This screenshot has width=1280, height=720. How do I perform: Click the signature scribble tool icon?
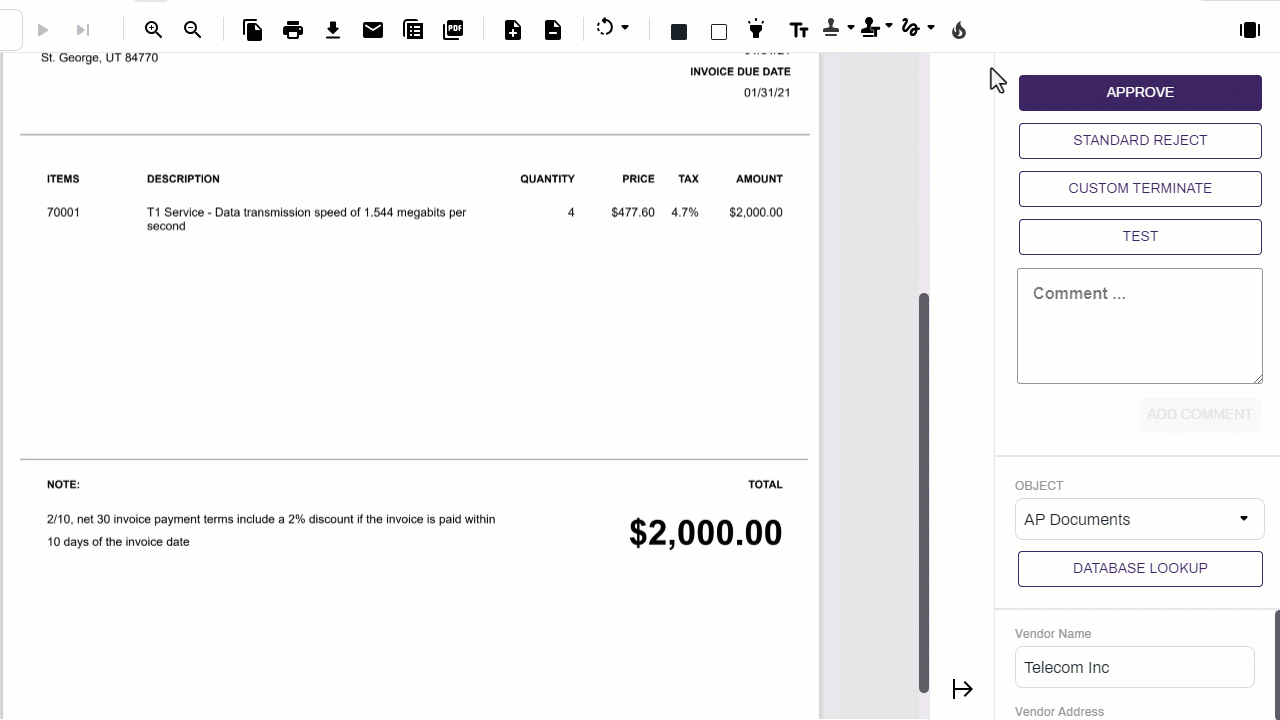(x=911, y=29)
